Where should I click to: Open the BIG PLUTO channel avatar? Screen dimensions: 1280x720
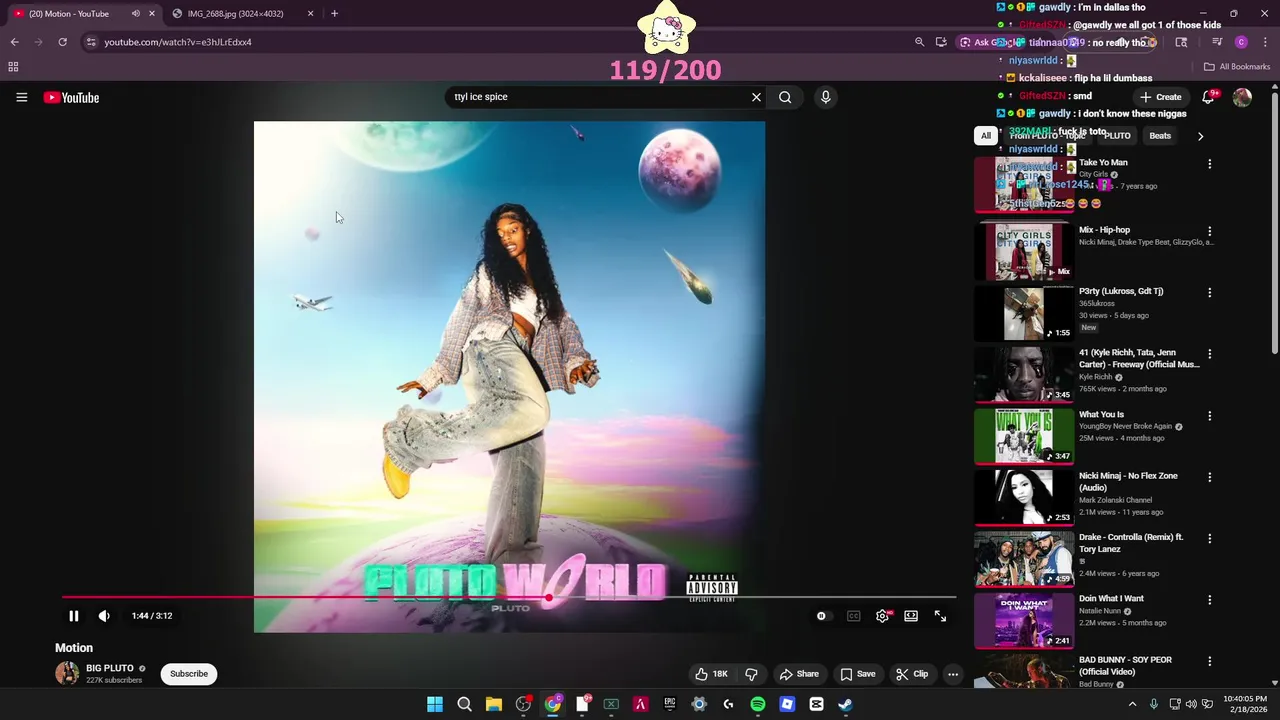[67, 673]
